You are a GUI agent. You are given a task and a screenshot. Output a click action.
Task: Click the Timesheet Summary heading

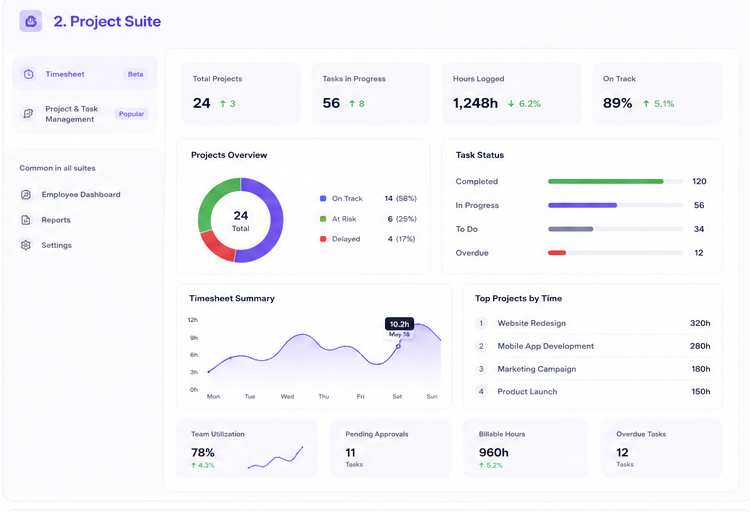[232, 298]
